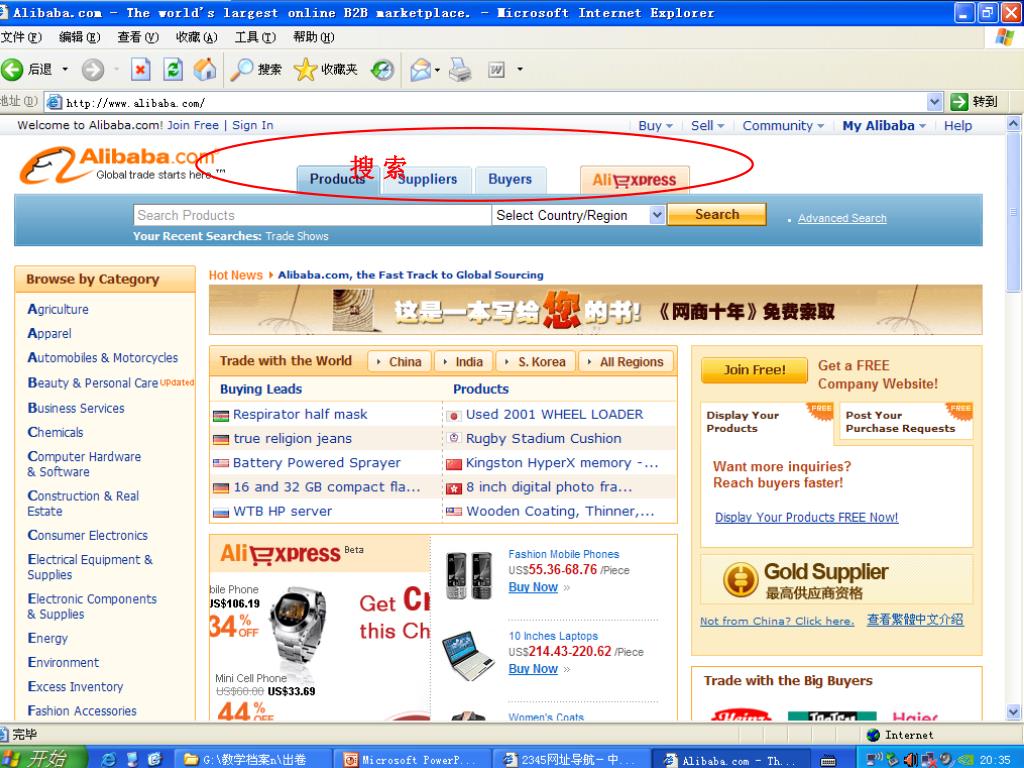Open the 查看(V) menu
The image size is (1024, 768).
(138, 37)
